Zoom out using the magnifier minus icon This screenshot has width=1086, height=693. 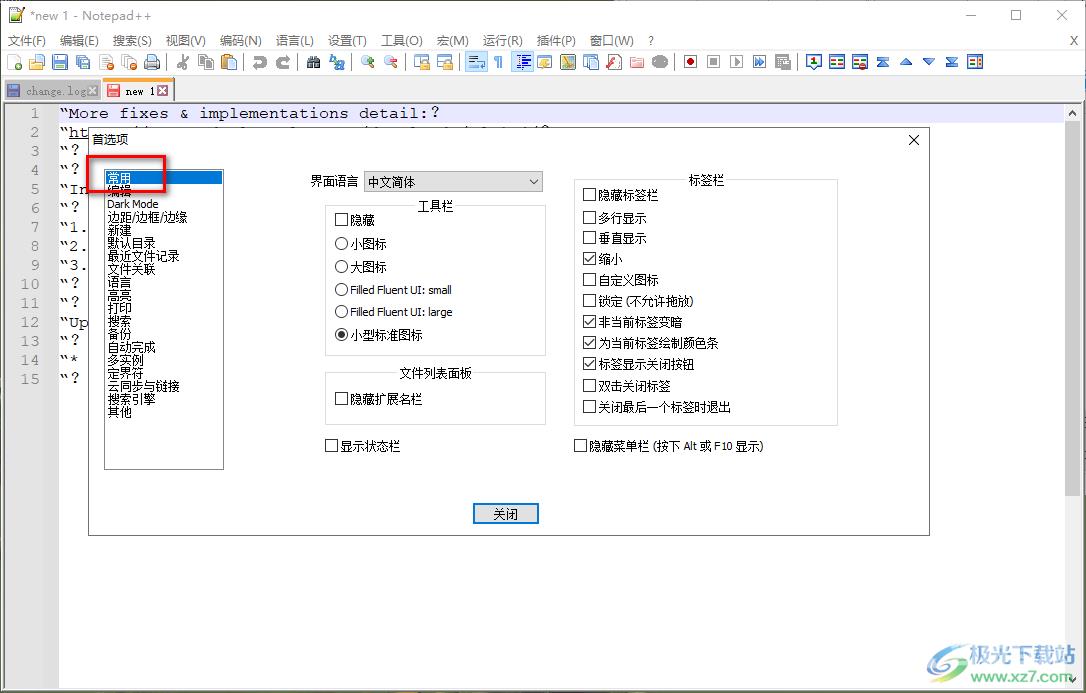(391, 62)
